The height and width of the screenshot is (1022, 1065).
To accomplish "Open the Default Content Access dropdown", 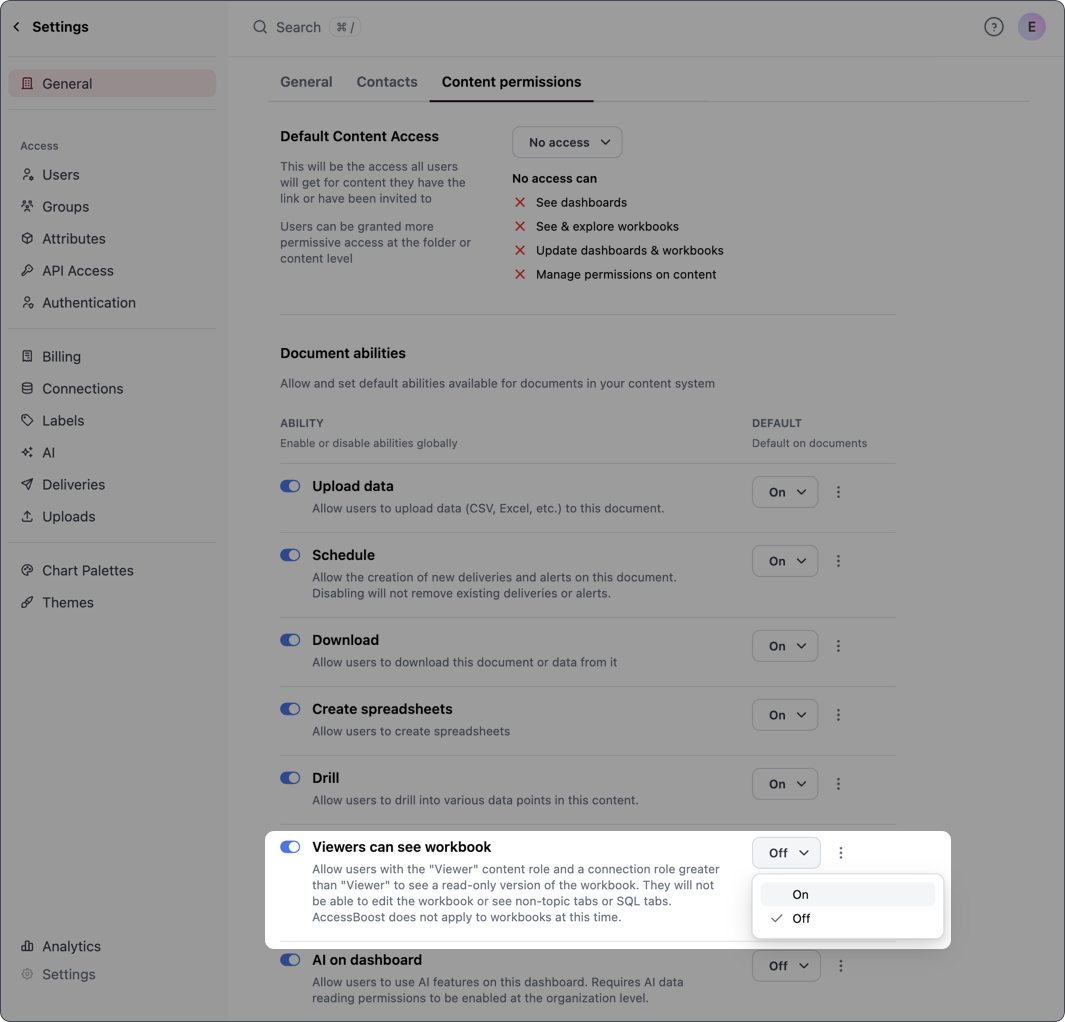I will pyautogui.click(x=567, y=142).
